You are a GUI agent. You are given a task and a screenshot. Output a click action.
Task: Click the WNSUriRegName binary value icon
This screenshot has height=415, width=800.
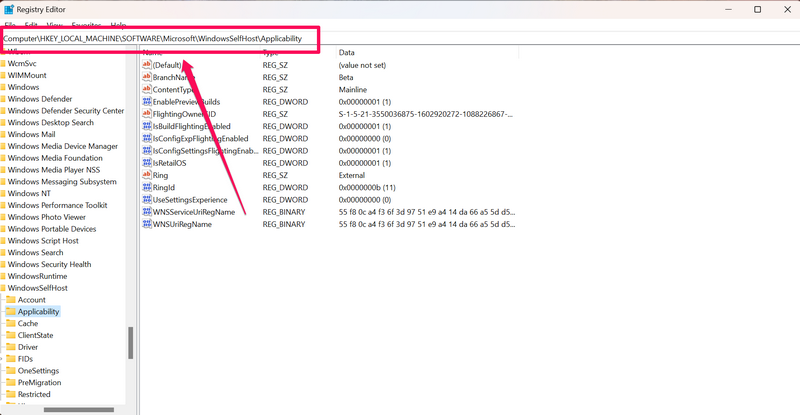[147, 224]
